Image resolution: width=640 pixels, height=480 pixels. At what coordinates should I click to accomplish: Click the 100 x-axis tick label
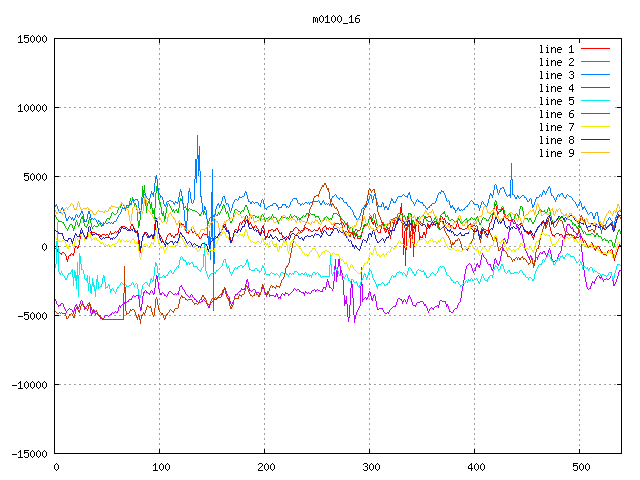tap(160, 467)
